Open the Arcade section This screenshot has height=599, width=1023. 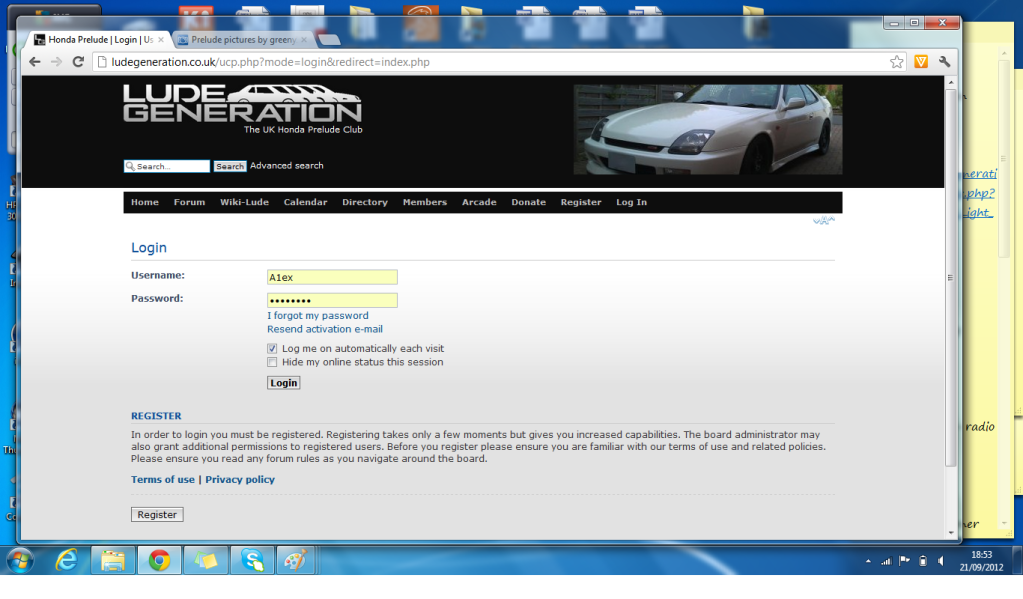479,202
